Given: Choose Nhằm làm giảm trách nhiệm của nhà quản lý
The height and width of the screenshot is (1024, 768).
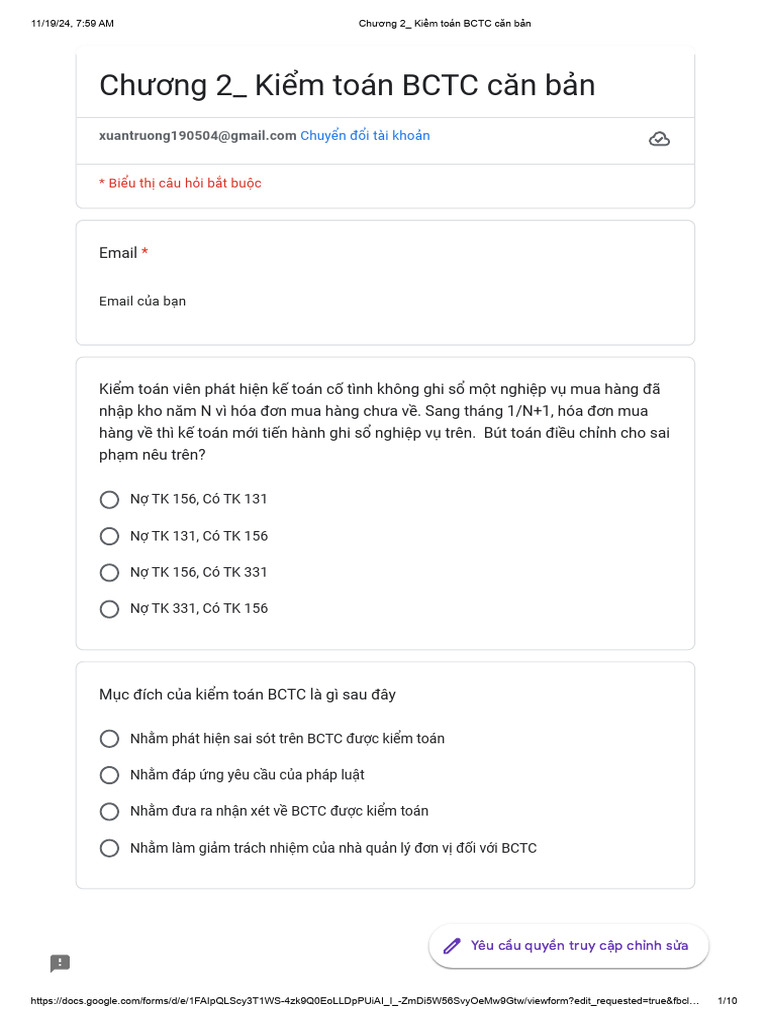Looking at the screenshot, I should click(110, 848).
